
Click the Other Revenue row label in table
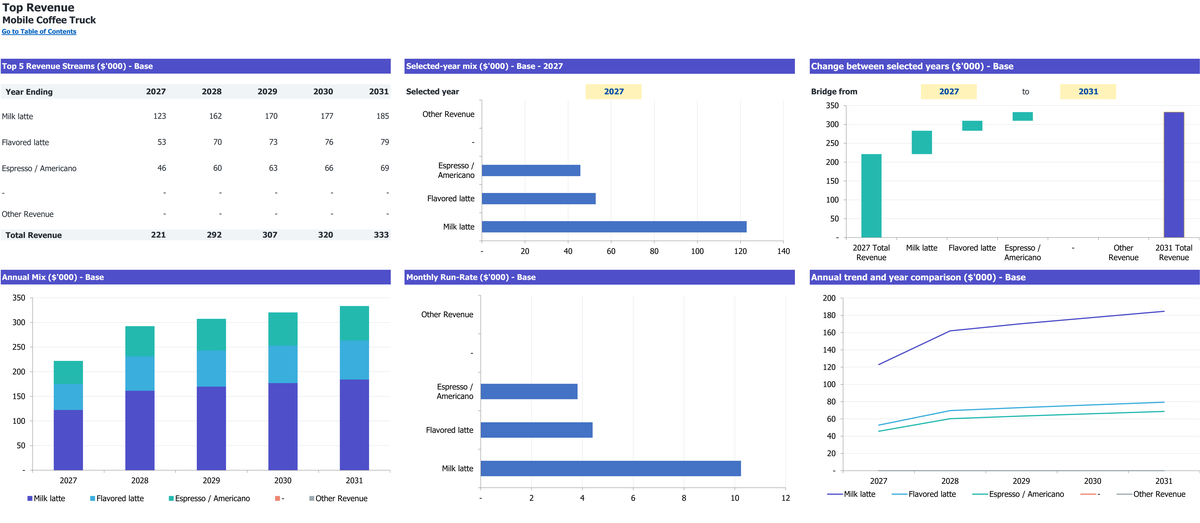[x=27, y=214]
